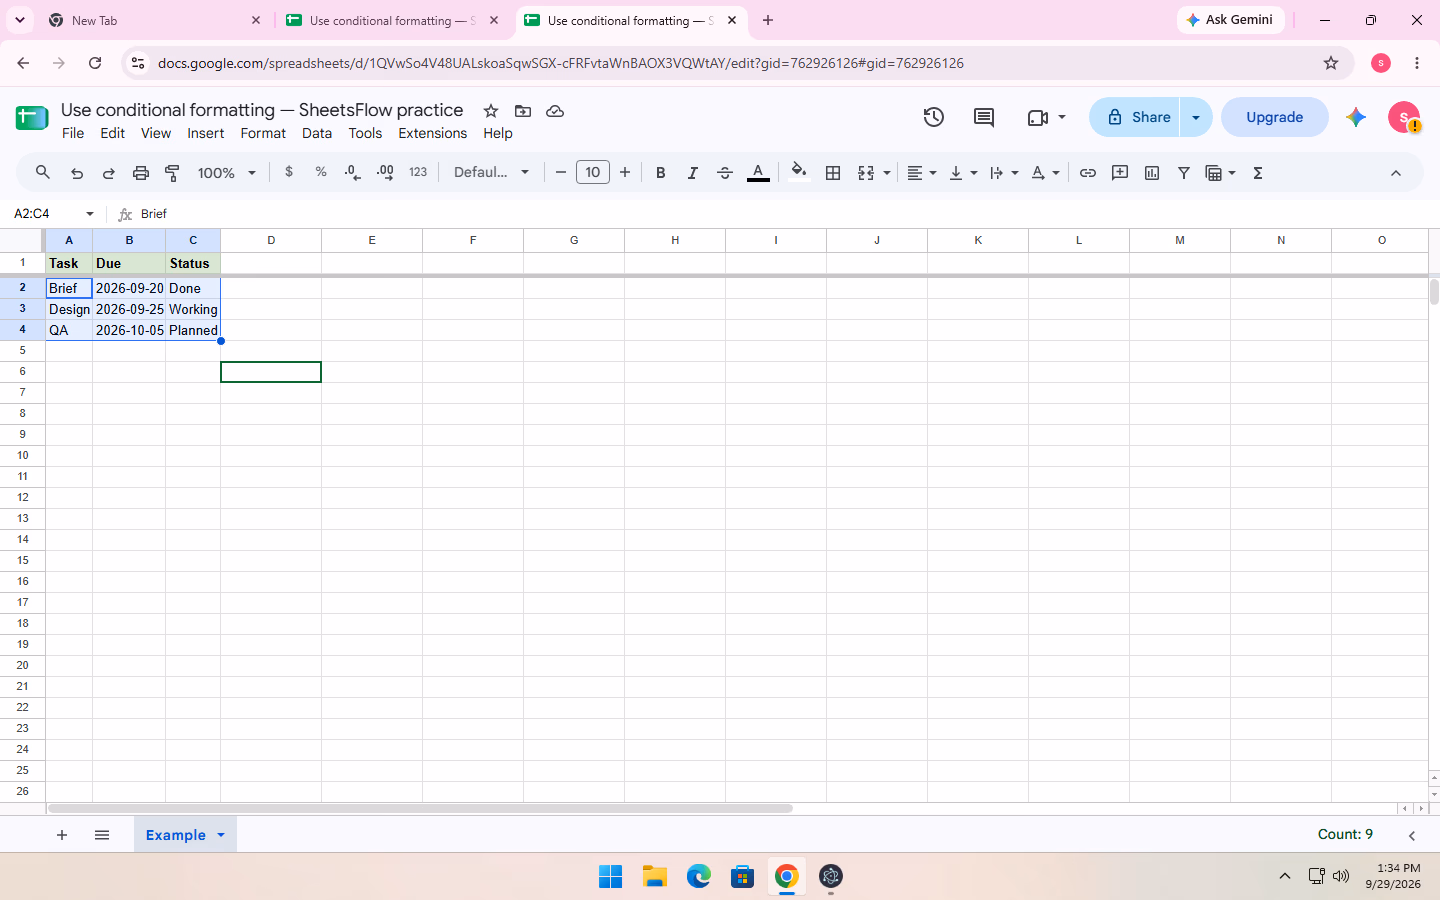The image size is (1440, 900).
Task: Format as currency with dollar icon
Action: [289, 172]
